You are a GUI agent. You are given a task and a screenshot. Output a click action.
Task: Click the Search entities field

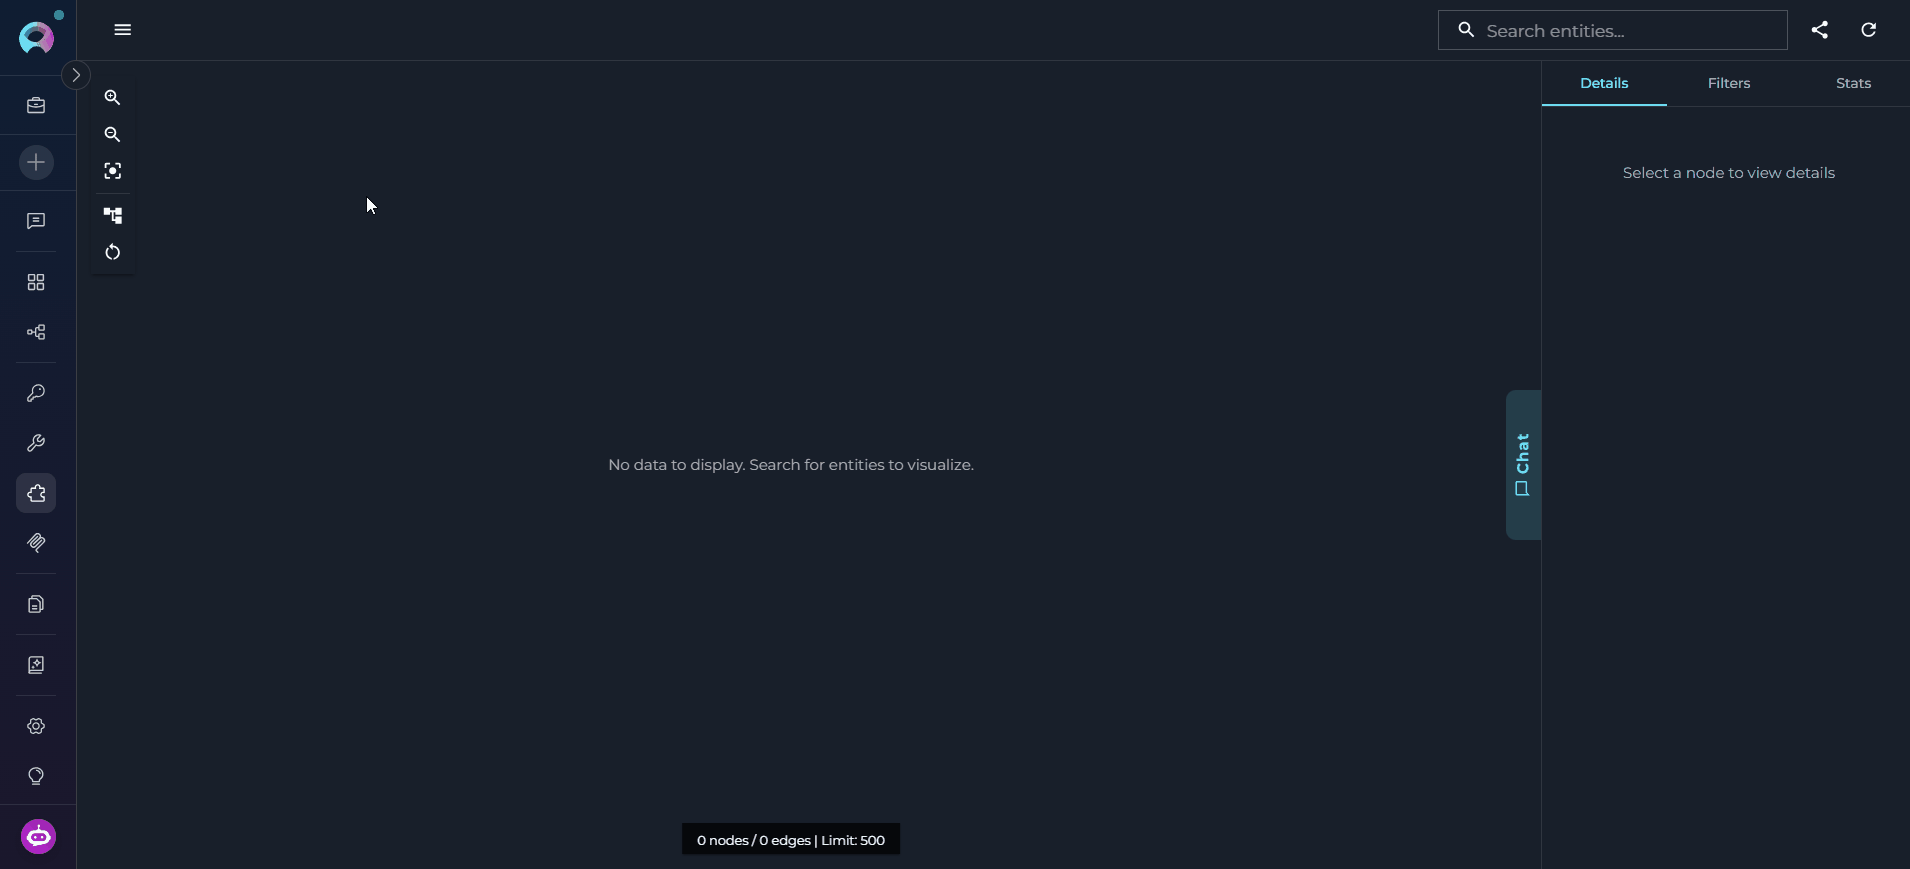[1612, 30]
